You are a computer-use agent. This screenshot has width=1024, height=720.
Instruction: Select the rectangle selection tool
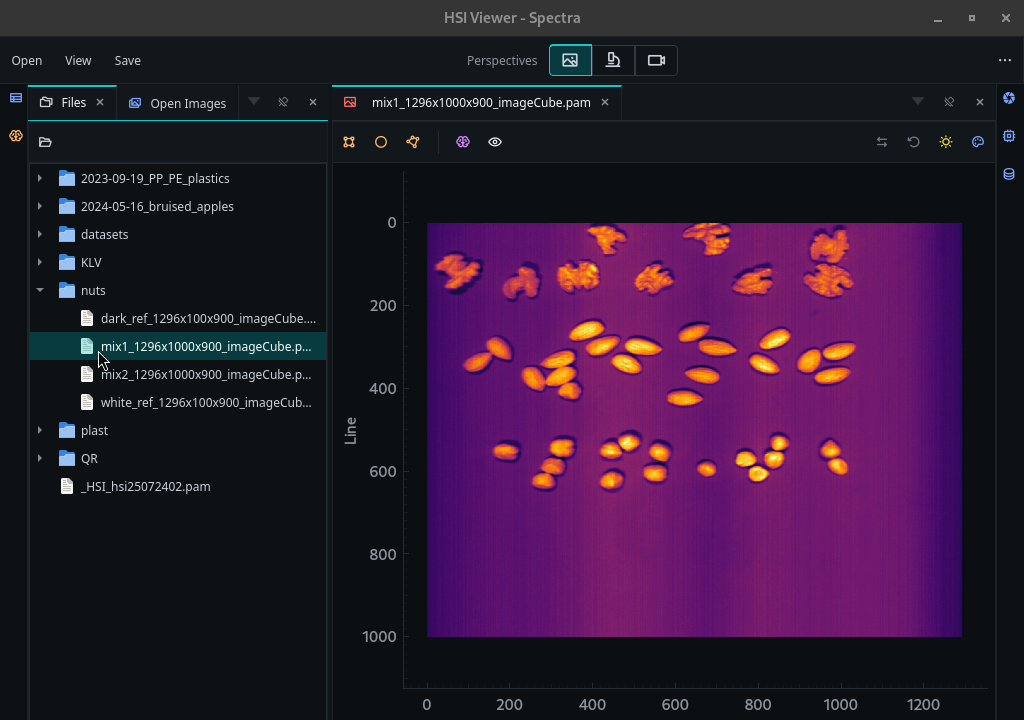click(349, 142)
